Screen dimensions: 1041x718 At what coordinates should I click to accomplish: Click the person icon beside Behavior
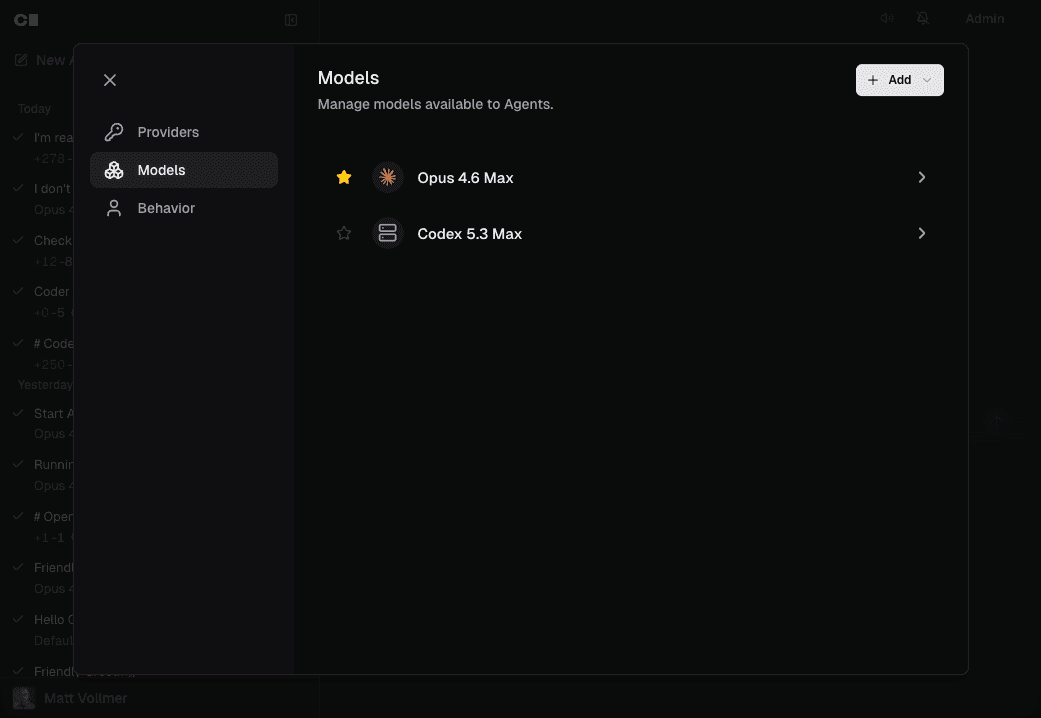click(x=114, y=208)
